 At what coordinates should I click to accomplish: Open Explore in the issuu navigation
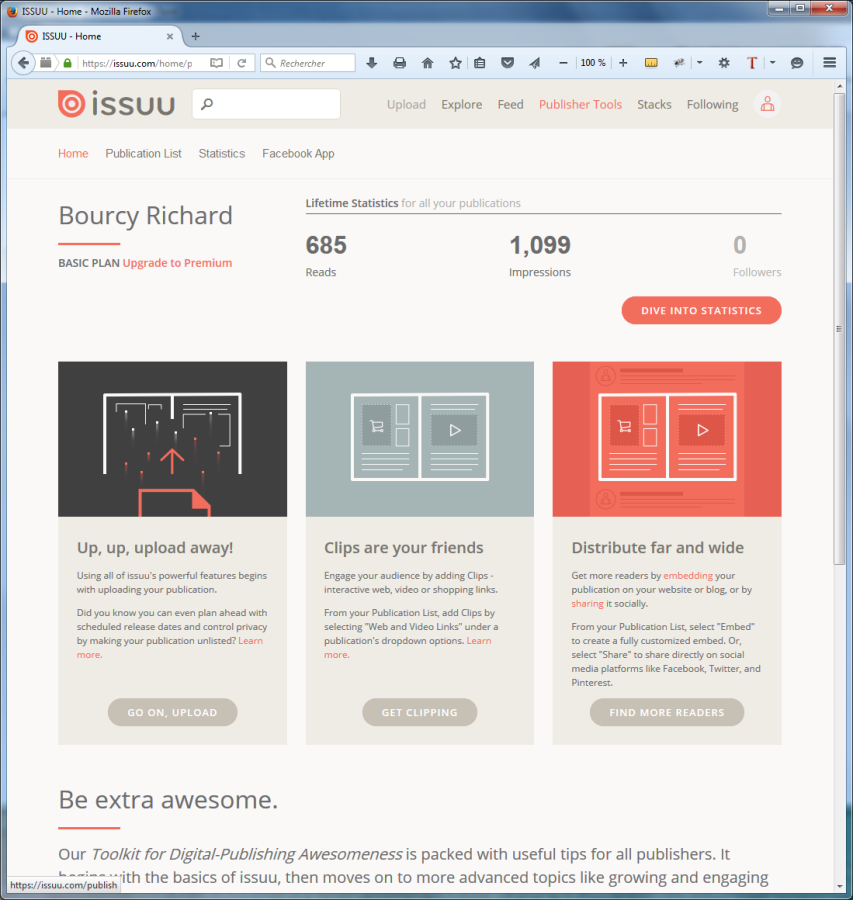(462, 104)
